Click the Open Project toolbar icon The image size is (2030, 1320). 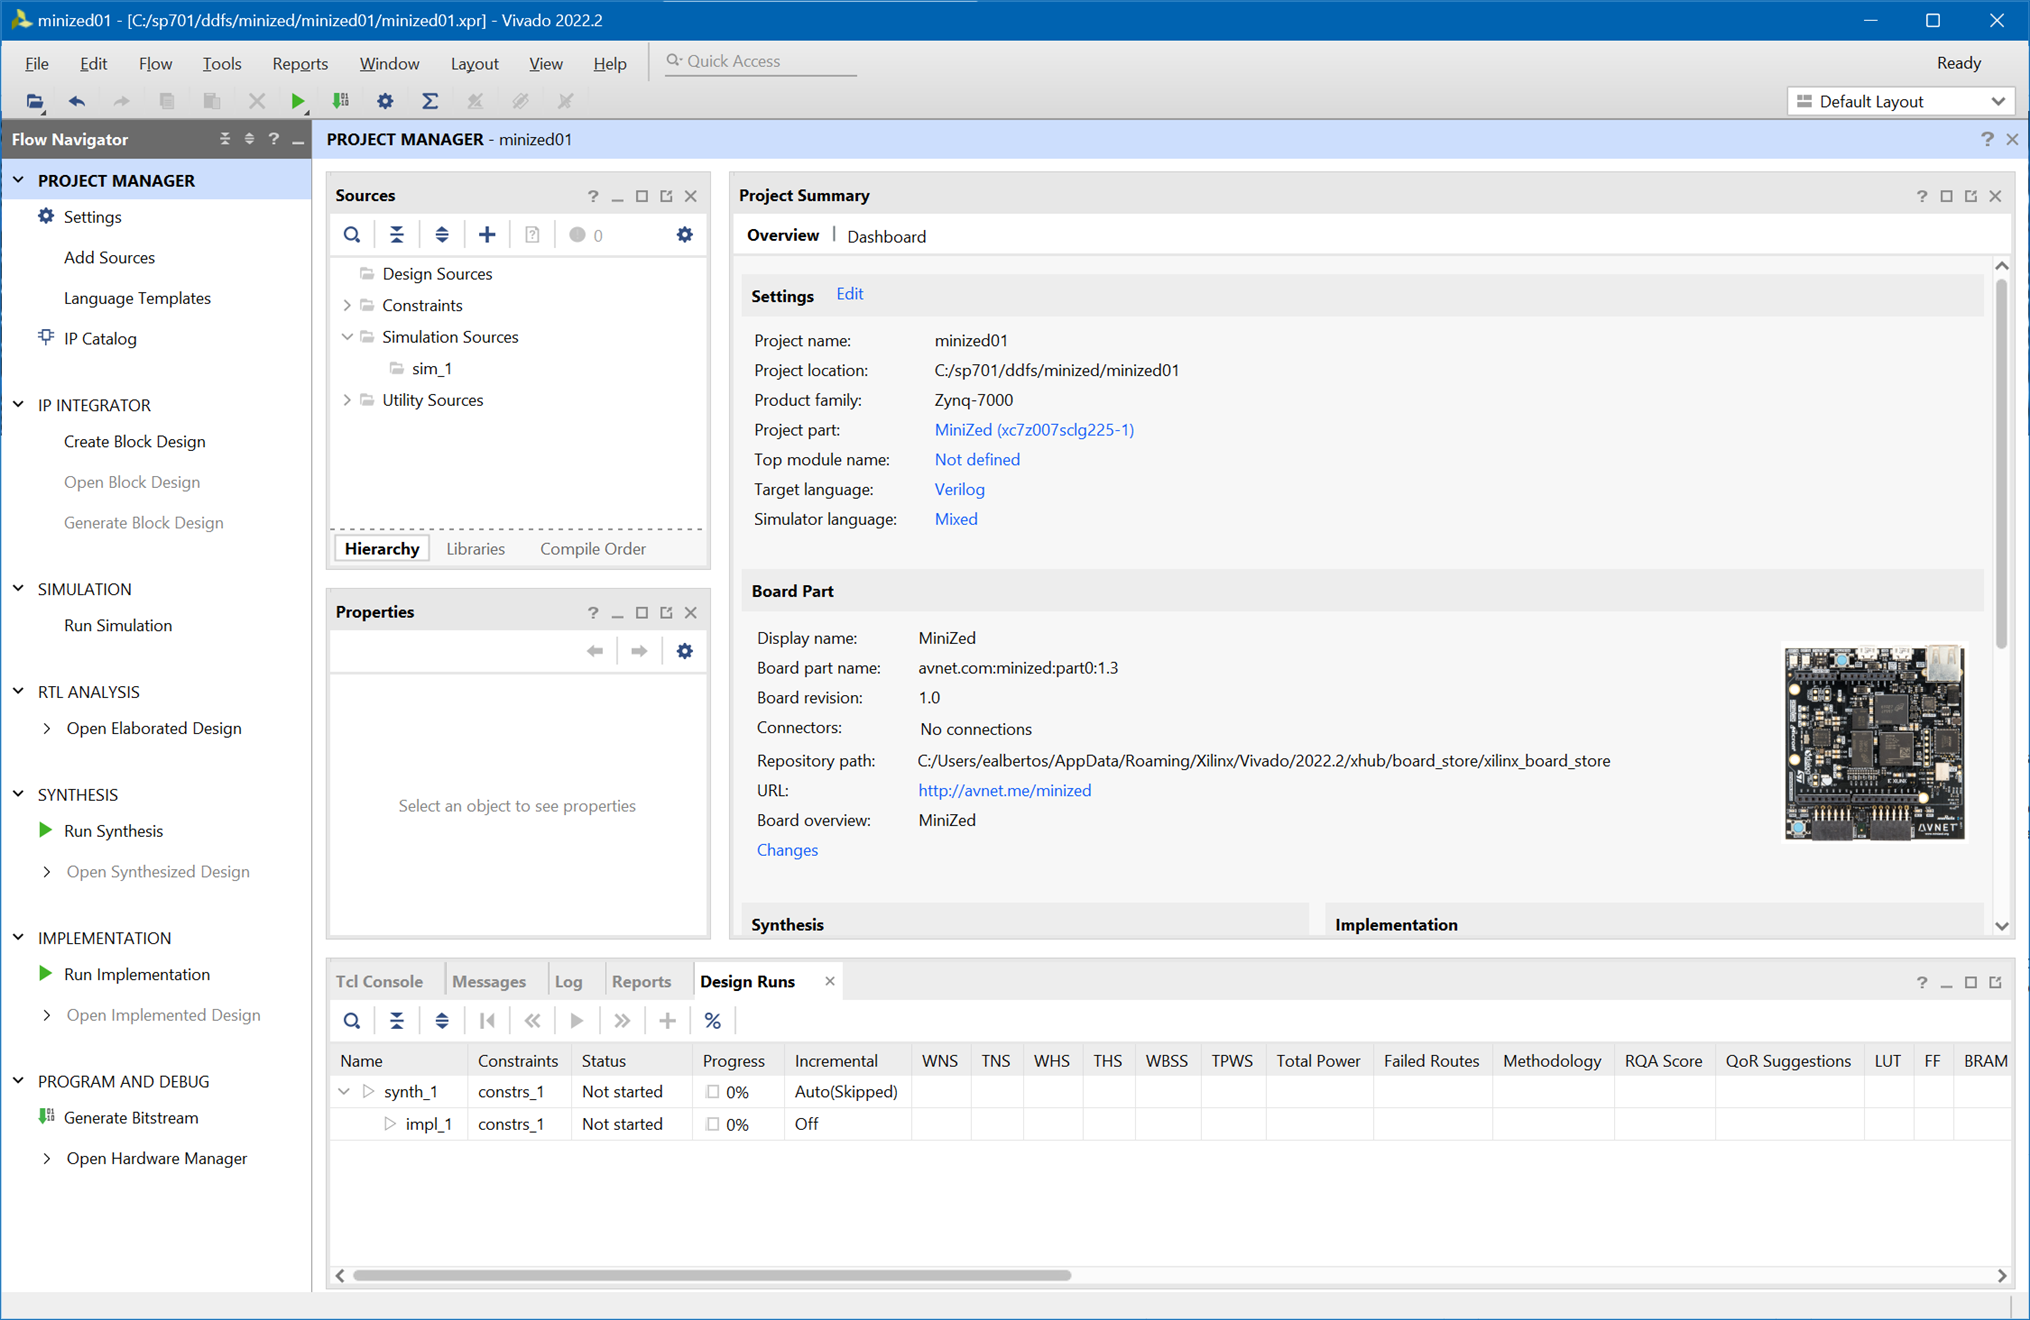34,101
